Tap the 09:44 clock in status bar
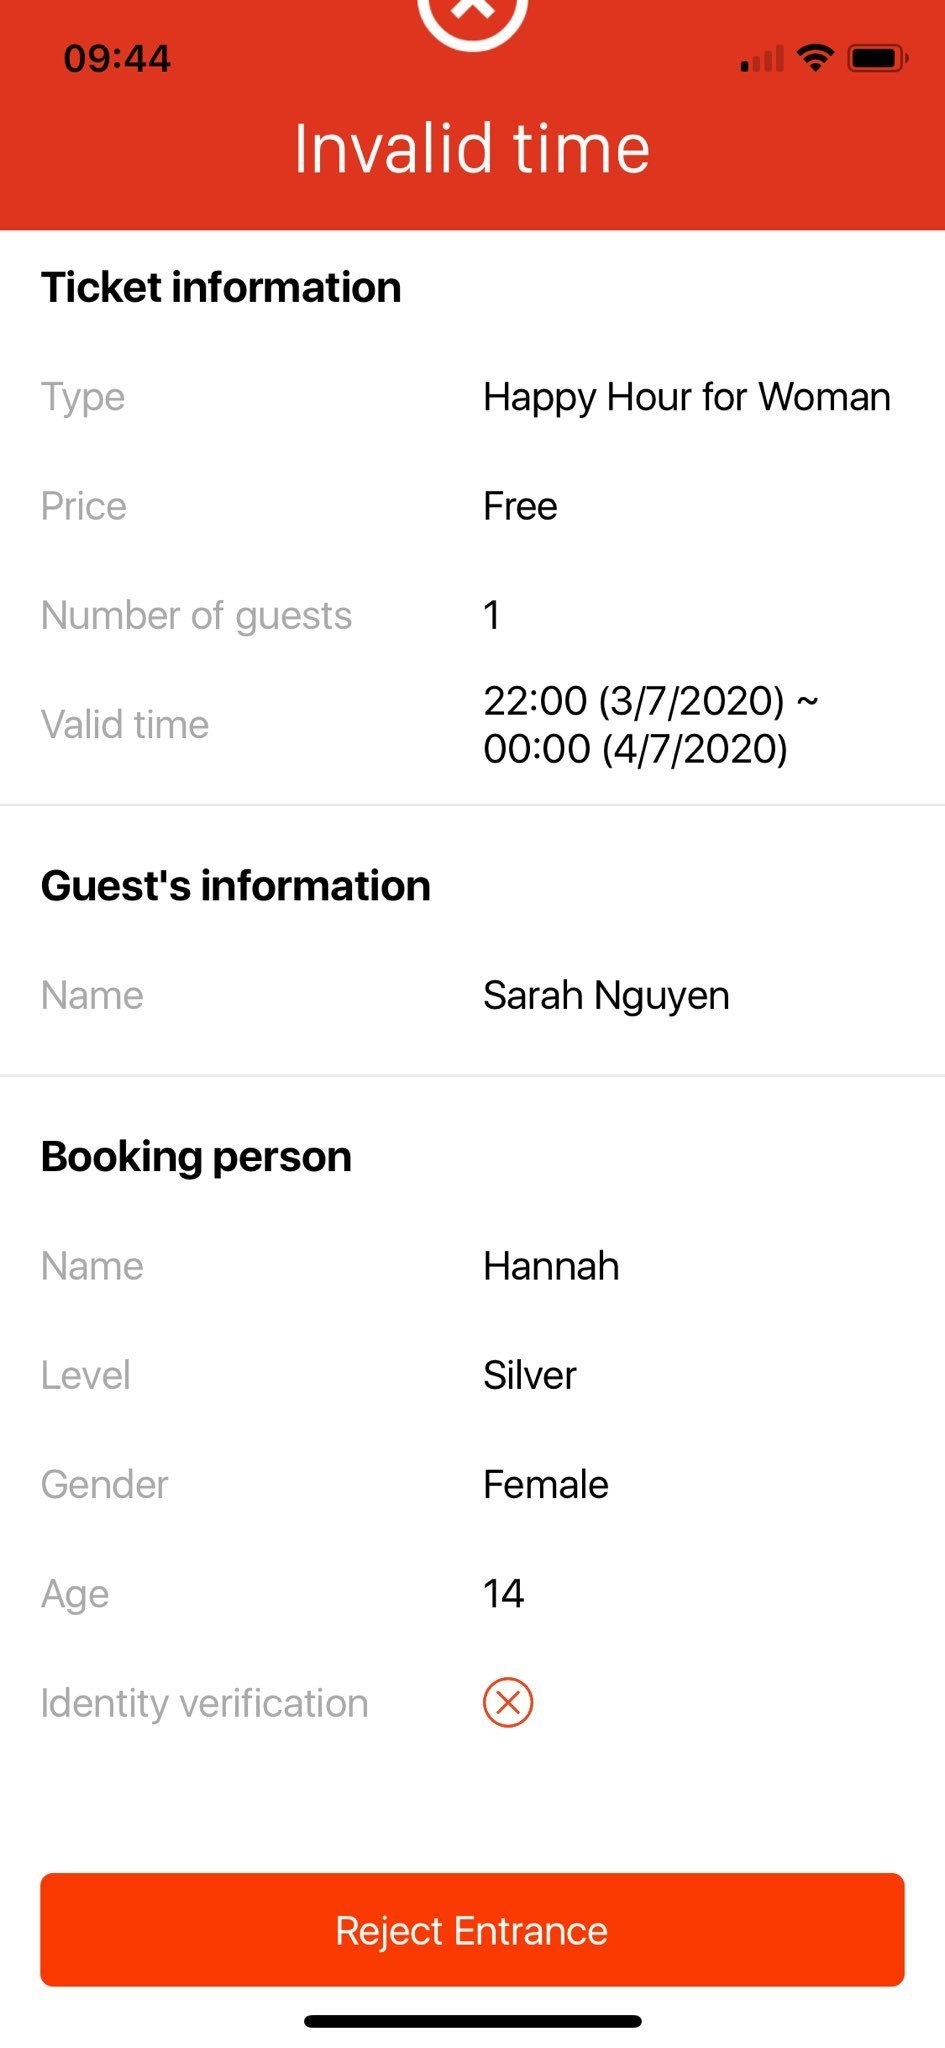 tap(117, 59)
